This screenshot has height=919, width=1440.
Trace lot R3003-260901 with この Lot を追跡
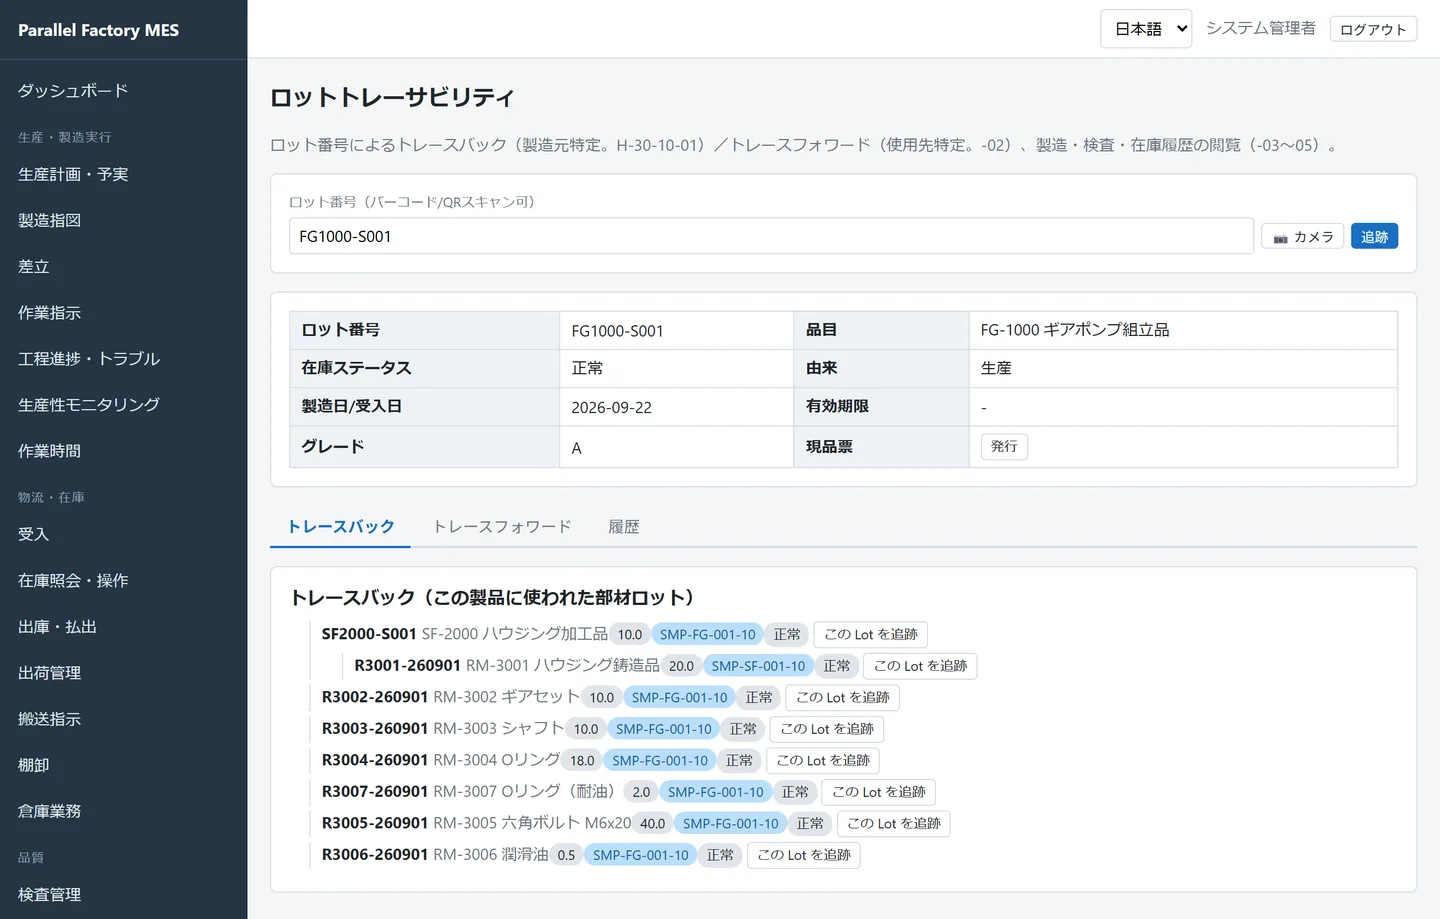click(x=827, y=729)
